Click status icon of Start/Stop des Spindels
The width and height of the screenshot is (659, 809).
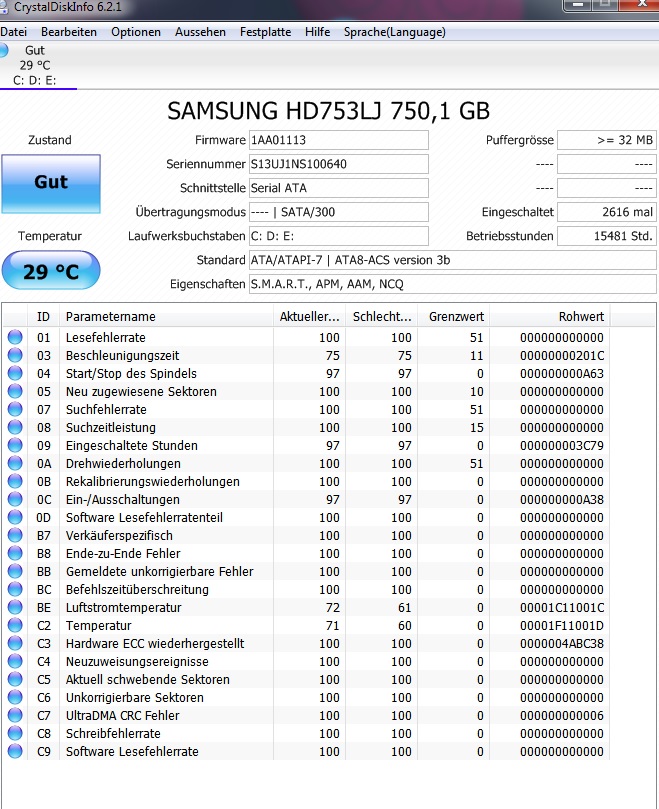(x=15, y=374)
